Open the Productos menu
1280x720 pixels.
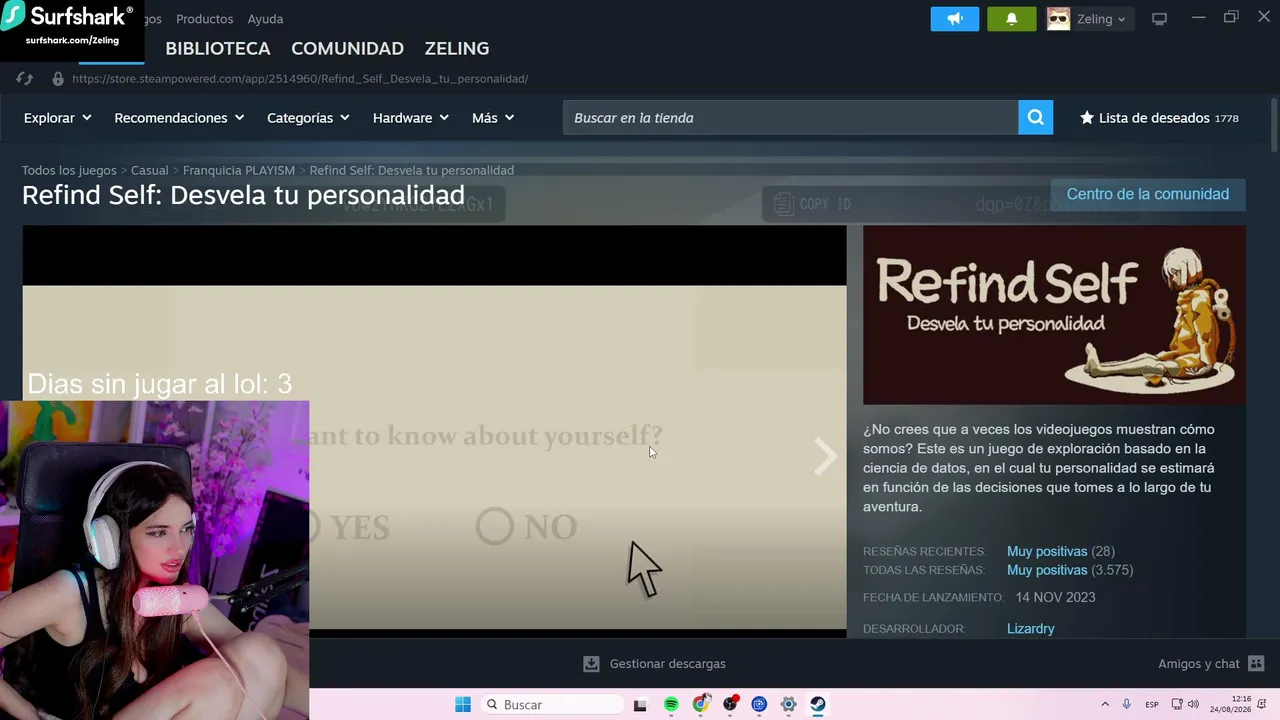(x=204, y=19)
